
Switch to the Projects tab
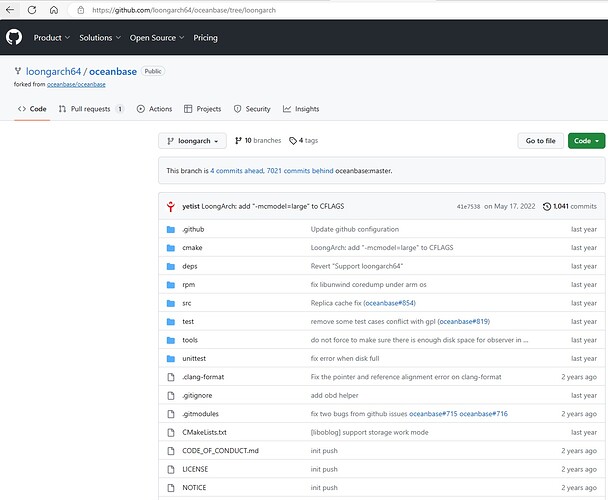pyautogui.click(x=202, y=109)
